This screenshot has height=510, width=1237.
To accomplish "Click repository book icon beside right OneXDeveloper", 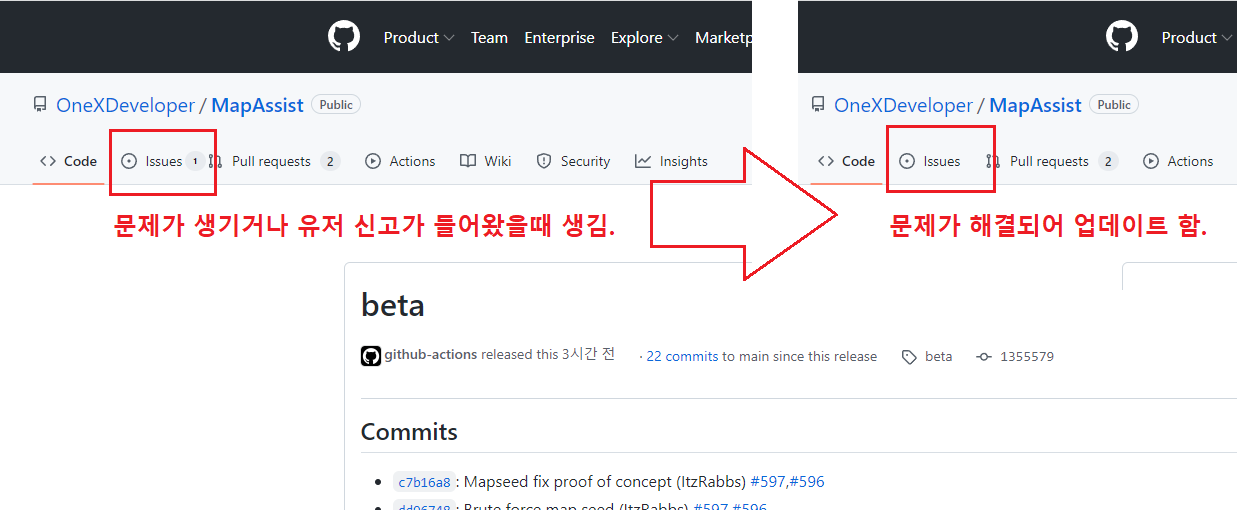I will (x=818, y=105).
